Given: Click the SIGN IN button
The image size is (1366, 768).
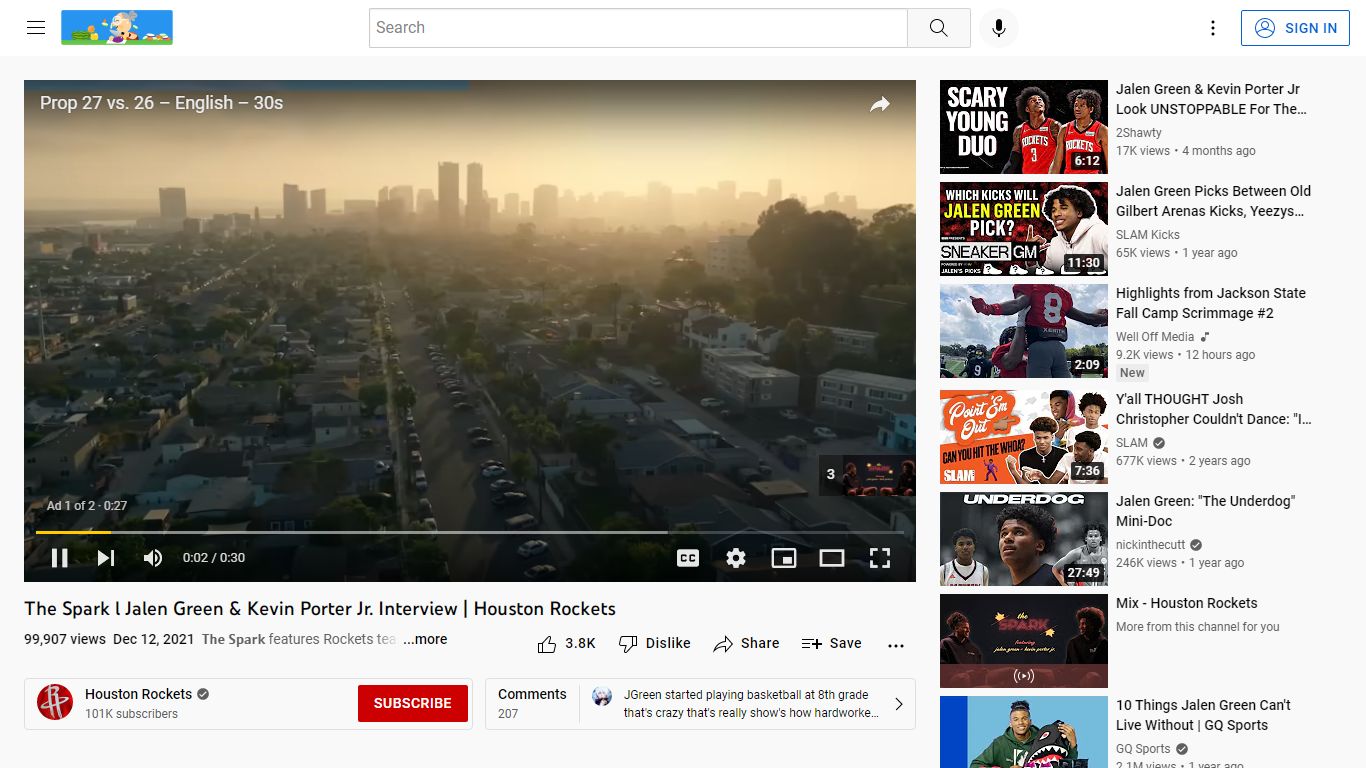Looking at the screenshot, I should point(1295,28).
